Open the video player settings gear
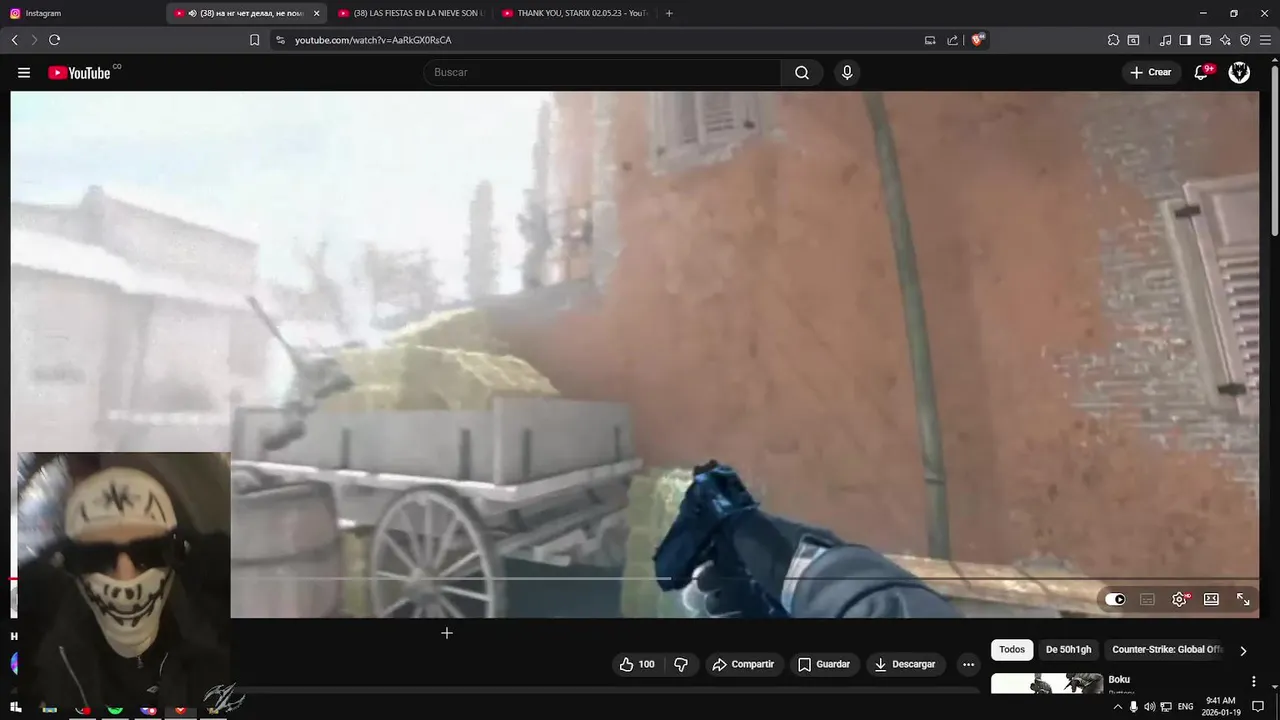Screen dimensions: 1280x720 tap(1180, 599)
